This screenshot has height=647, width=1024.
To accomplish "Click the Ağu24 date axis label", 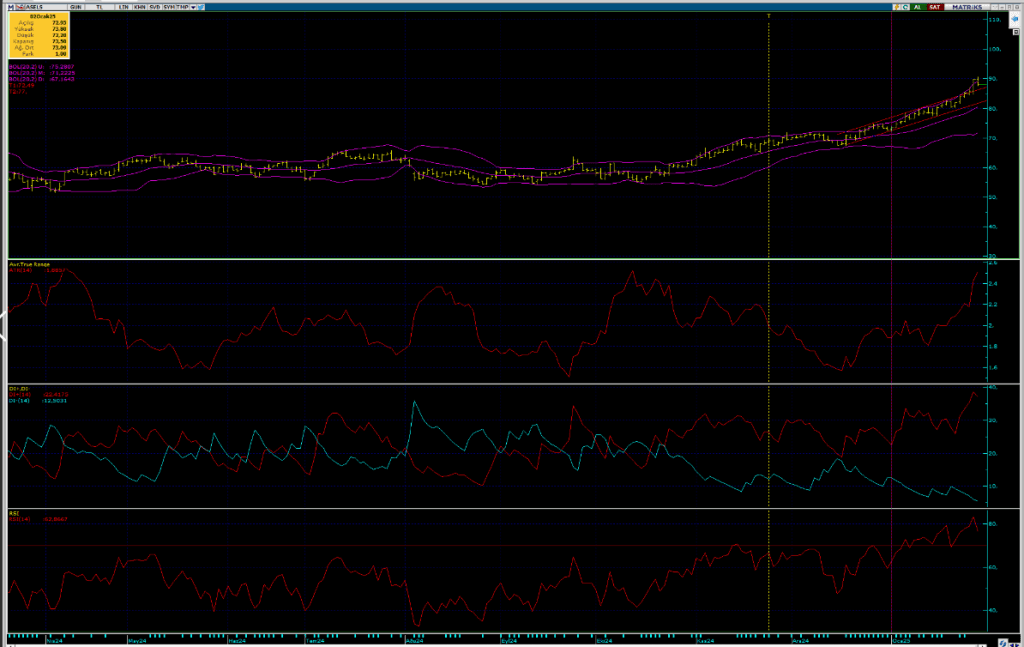I will click(415, 641).
